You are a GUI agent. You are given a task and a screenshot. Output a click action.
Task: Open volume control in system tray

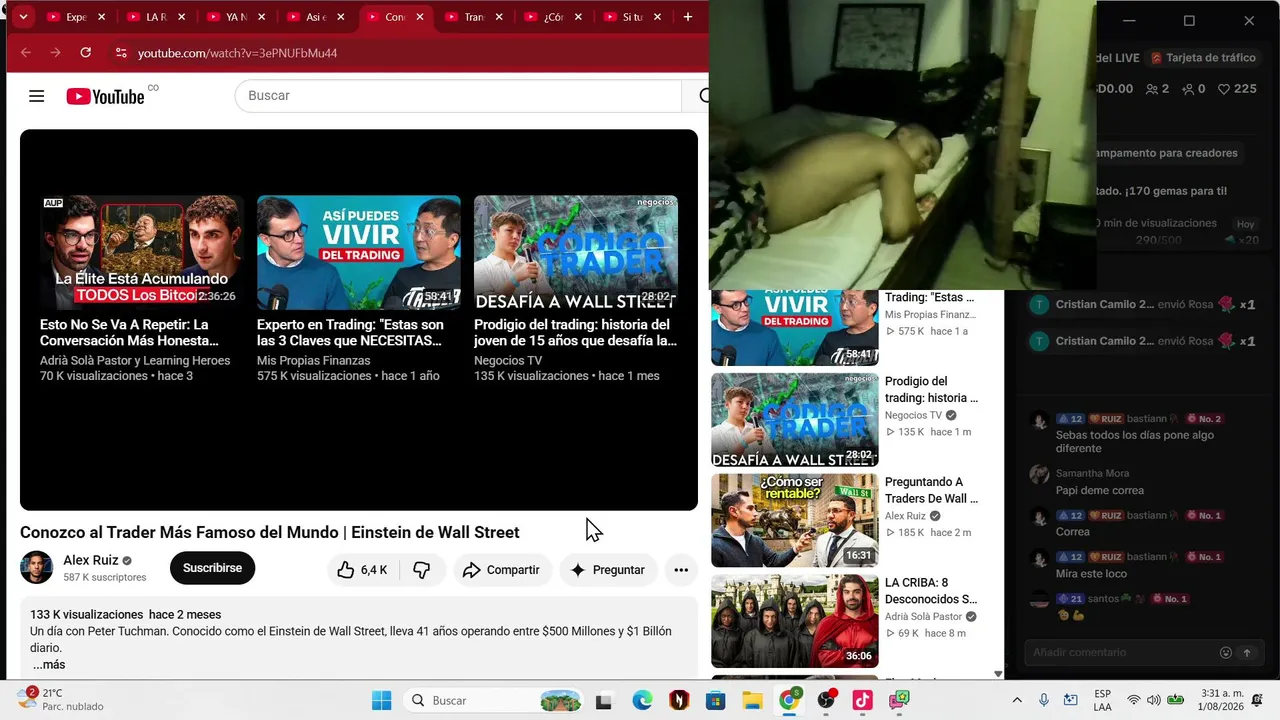[1154, 700]
